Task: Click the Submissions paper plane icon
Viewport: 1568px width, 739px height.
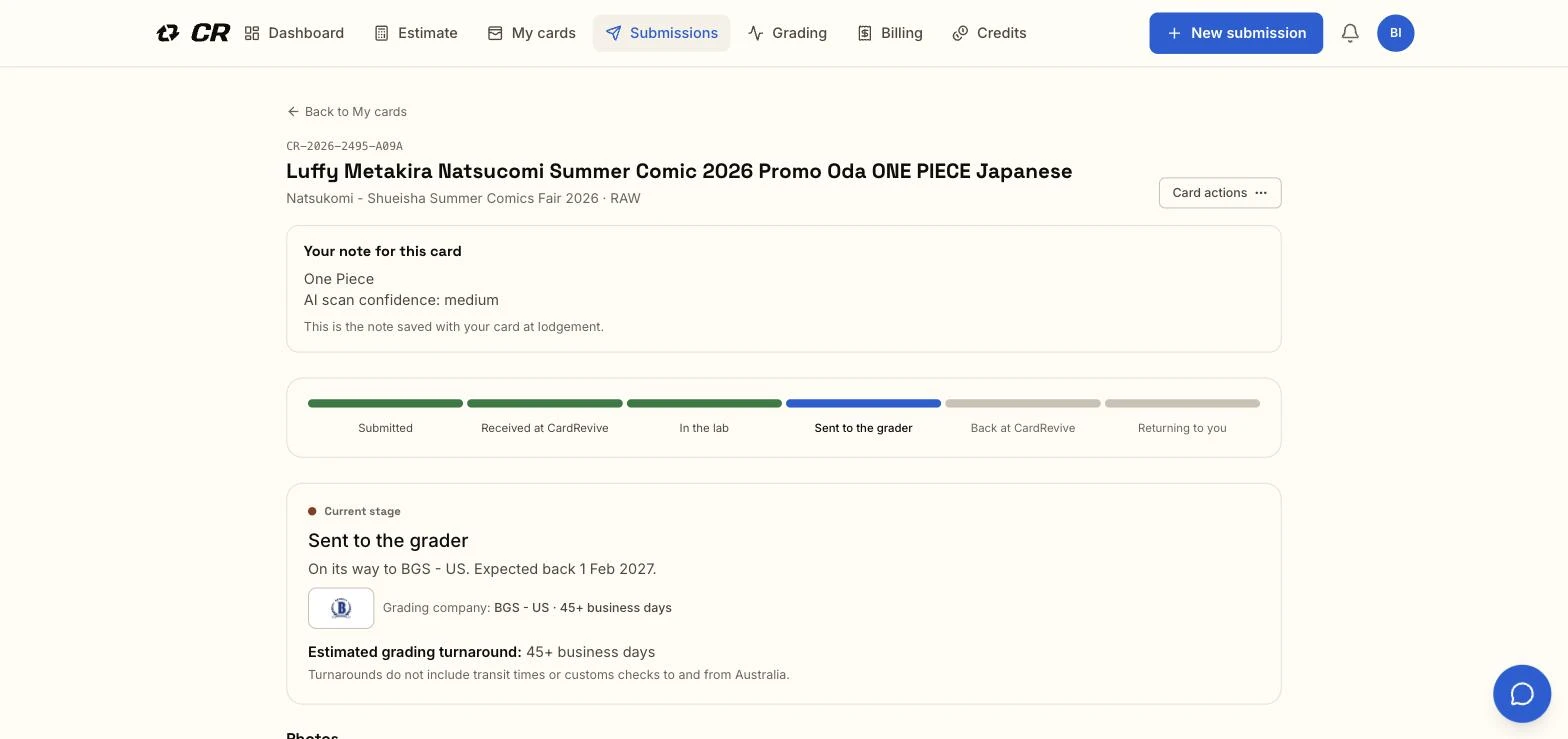Action: click(613, 33)
